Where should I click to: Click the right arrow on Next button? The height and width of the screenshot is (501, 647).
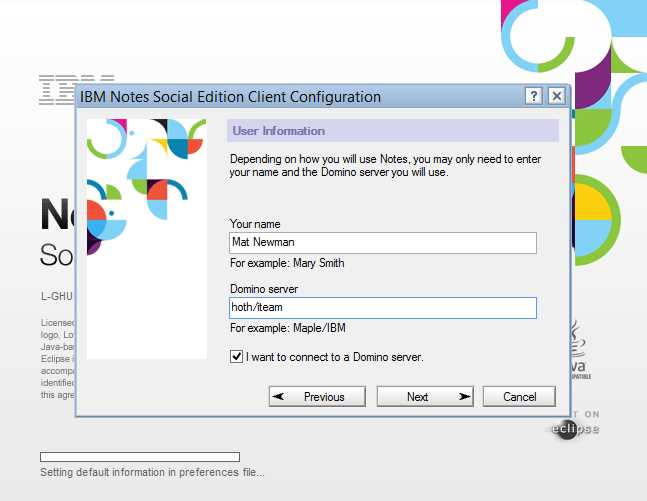(463, 397)
